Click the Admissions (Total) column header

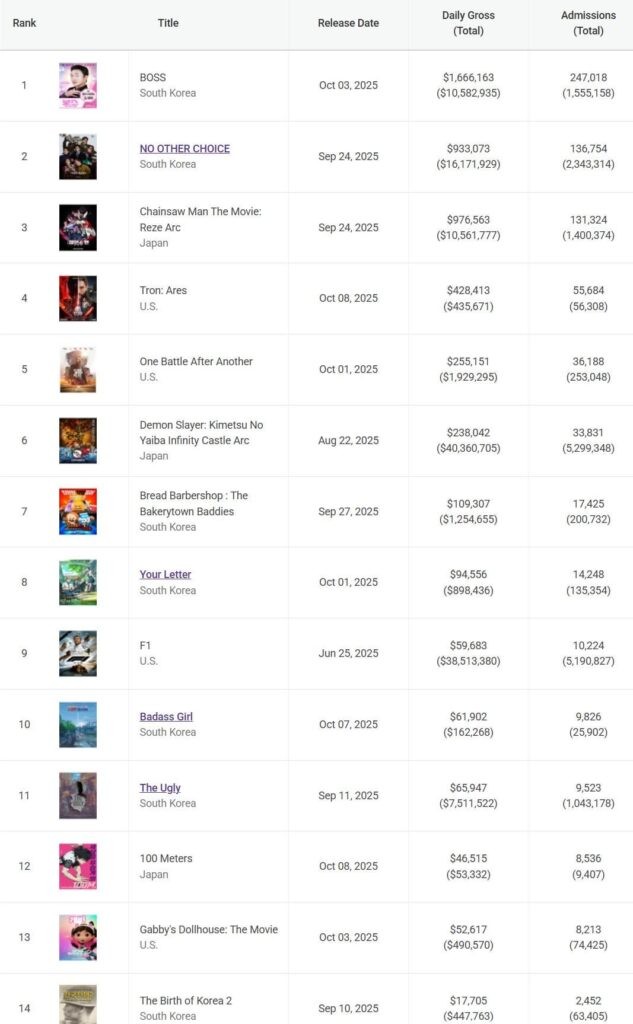(588, 23)
